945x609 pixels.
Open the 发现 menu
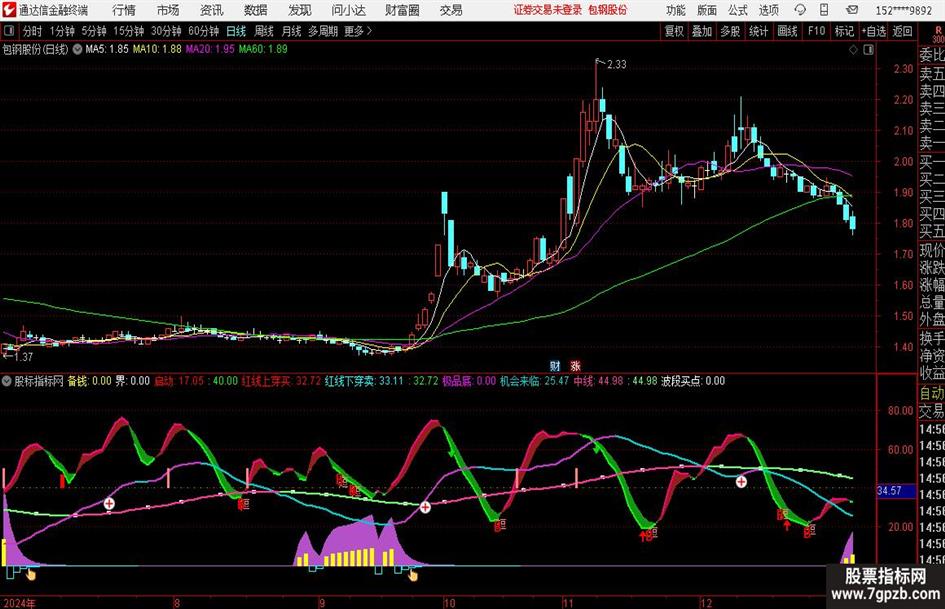pos(300,10)
